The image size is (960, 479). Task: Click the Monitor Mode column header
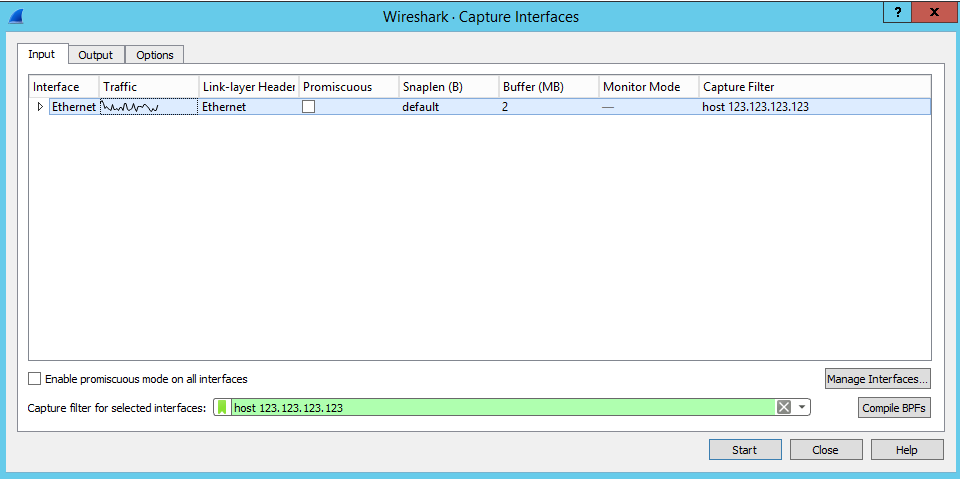tap(649, 86)
